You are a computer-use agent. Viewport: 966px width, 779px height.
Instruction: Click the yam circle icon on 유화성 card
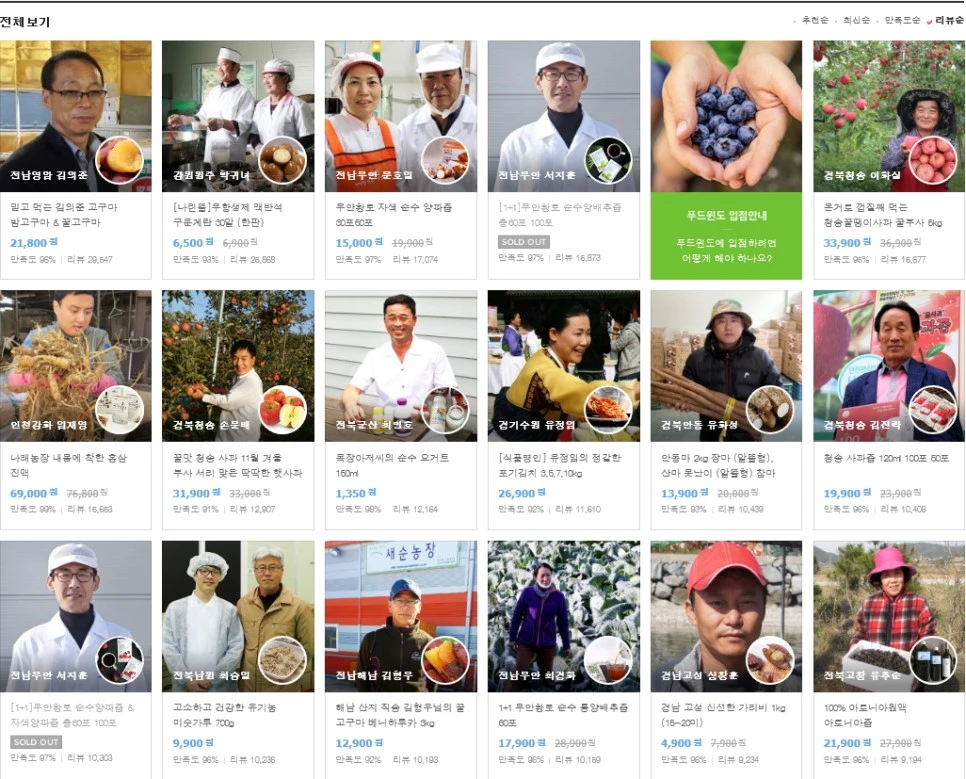(x=771, y=410)
